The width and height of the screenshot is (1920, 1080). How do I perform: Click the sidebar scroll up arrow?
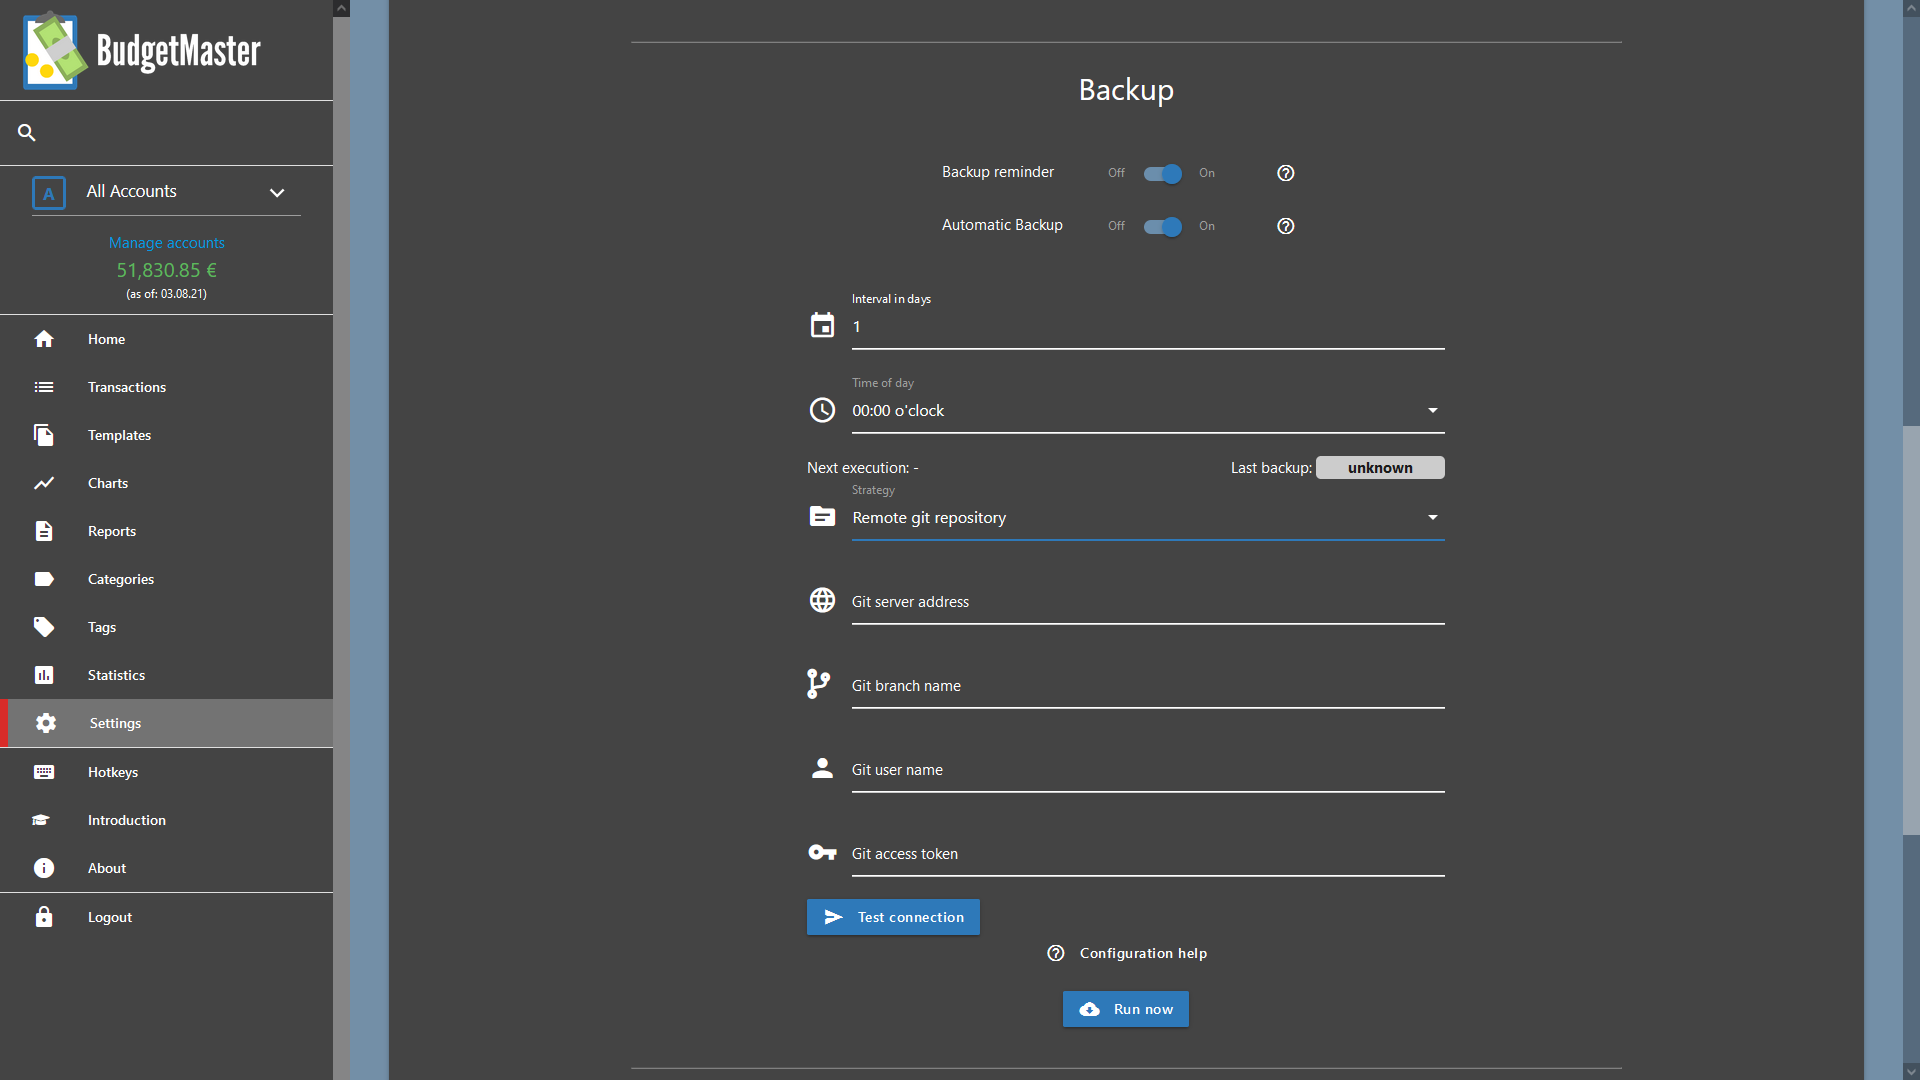tap(341, 8)
